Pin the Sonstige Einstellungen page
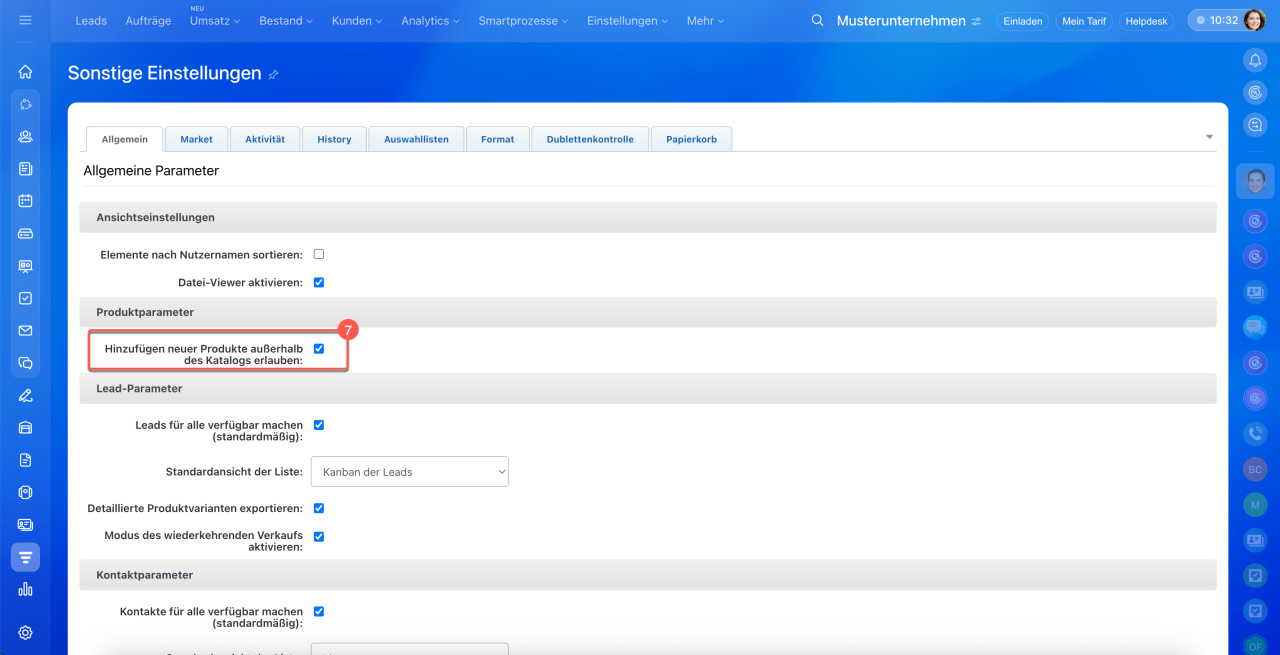The image size is (1280, 655). click(x=274, y=75)
